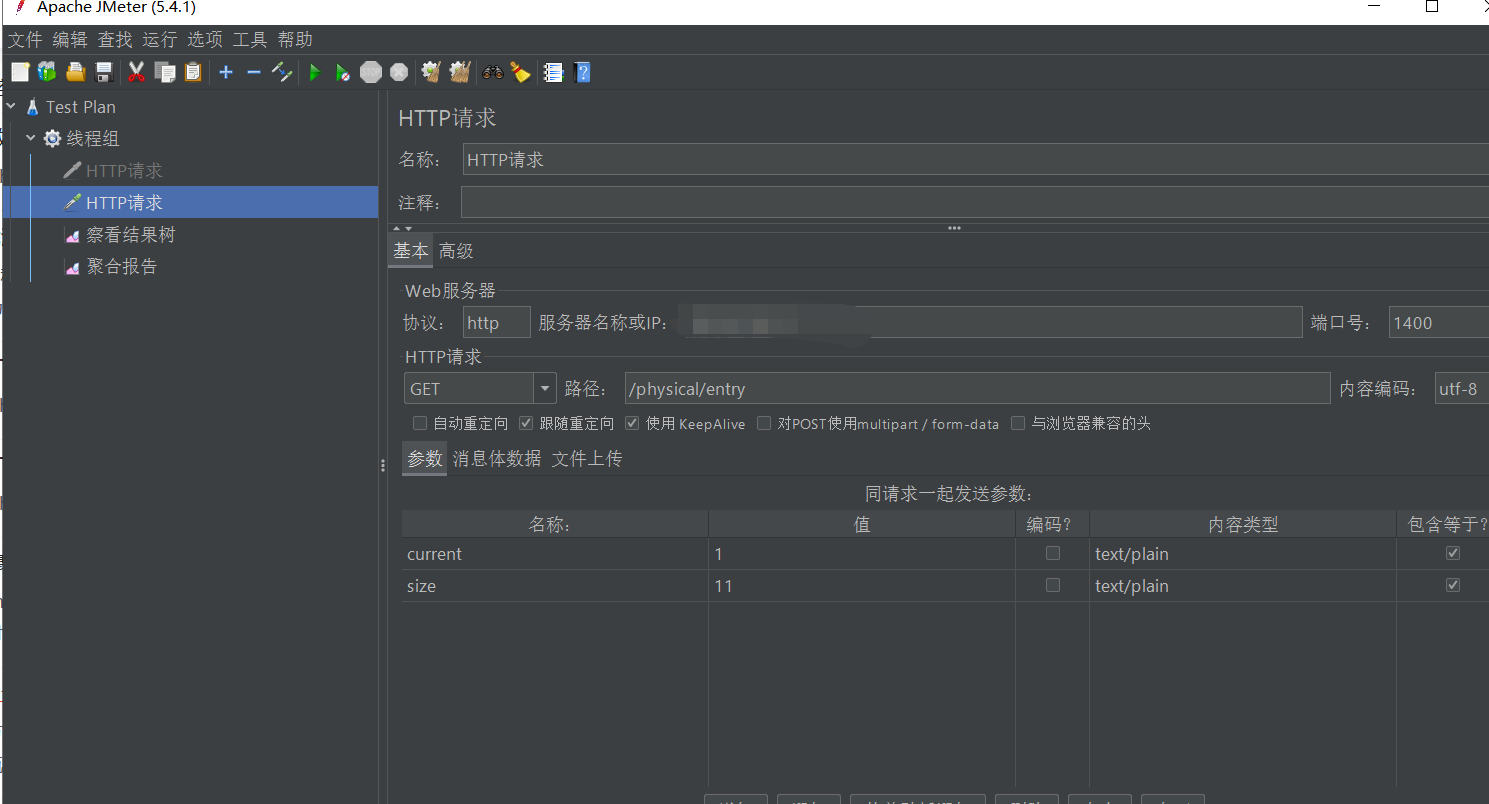Click Start no pauses icon
The width and height of the screenshot is (1489, 804).
click(x=343, y=72)
